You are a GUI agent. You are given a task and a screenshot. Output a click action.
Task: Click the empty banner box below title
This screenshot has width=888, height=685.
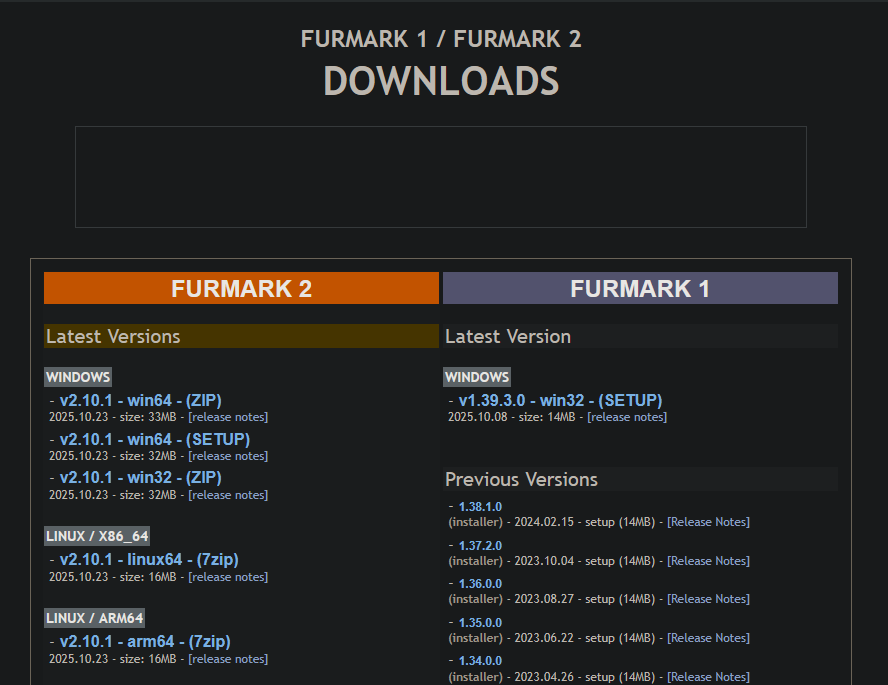(441, 177)
